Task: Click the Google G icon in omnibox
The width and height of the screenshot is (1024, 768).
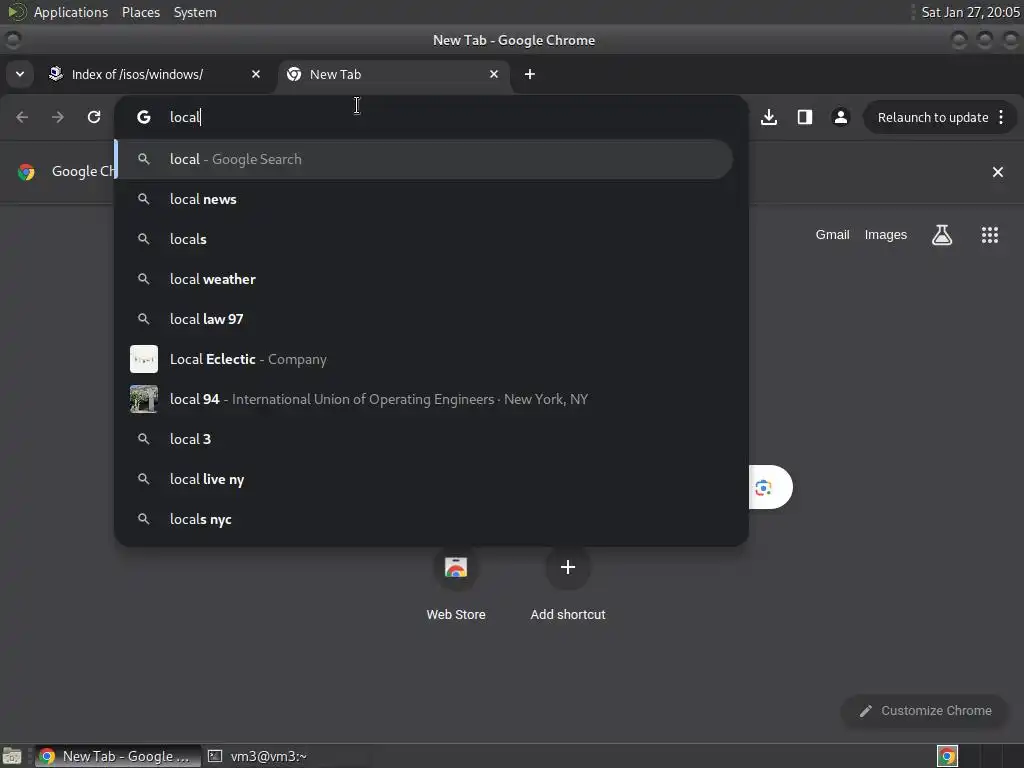Action: tap(144, 117)
